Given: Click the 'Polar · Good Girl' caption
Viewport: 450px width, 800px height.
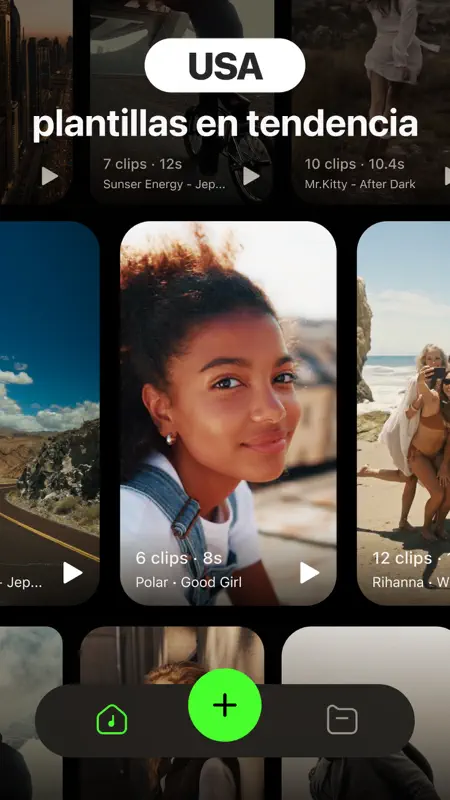Looking at the screenshot, I should [x=189, y=582].
